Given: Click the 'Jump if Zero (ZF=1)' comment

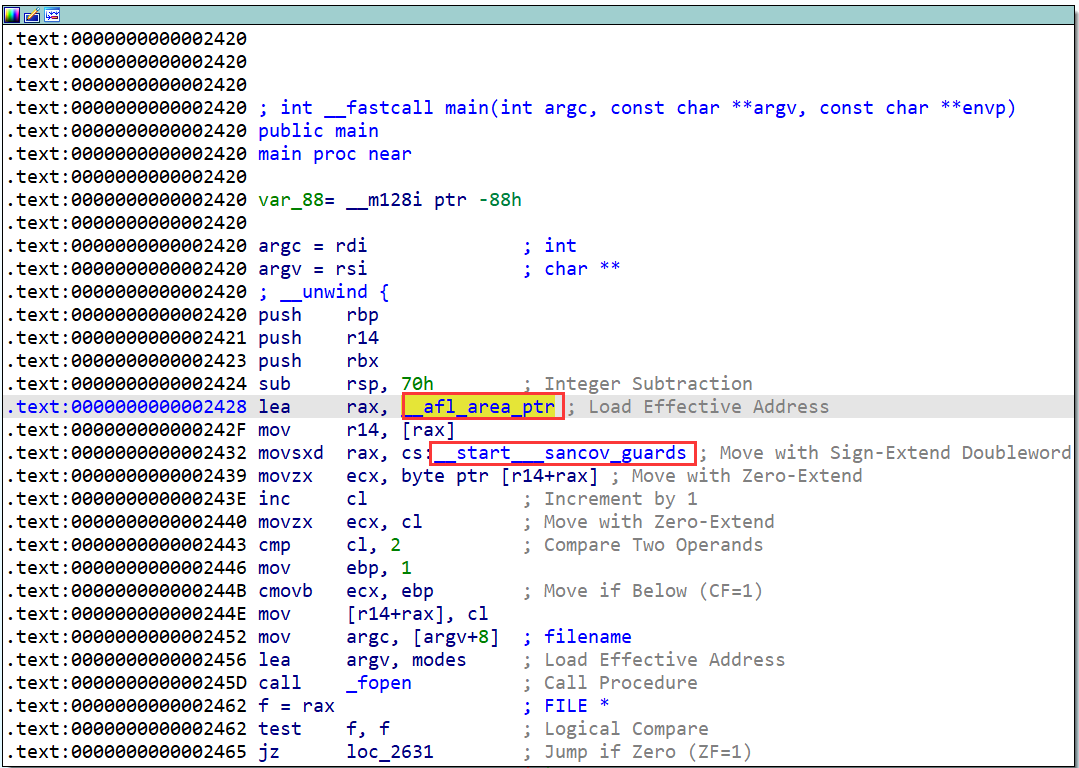Looking at the screenshot, I should click(648, 752).
